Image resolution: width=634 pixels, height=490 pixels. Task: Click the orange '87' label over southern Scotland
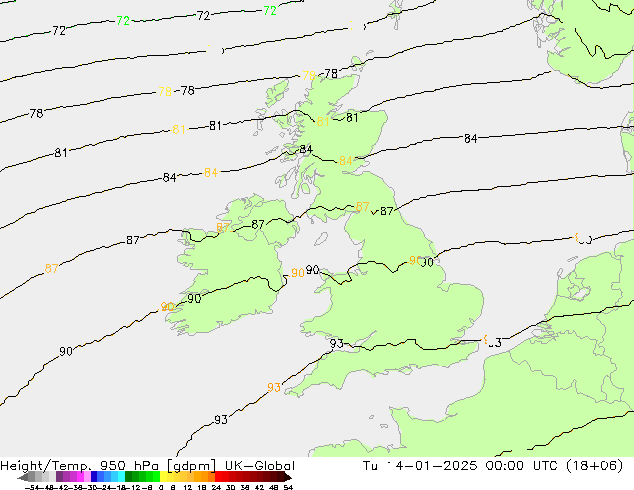pos(362,207)
